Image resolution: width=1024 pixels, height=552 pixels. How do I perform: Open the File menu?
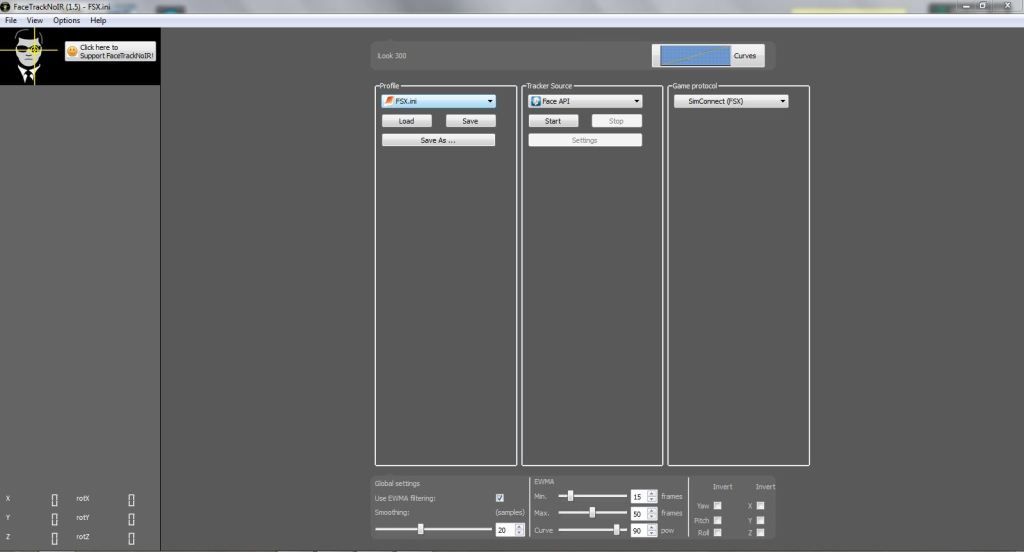tap(11, 20)
